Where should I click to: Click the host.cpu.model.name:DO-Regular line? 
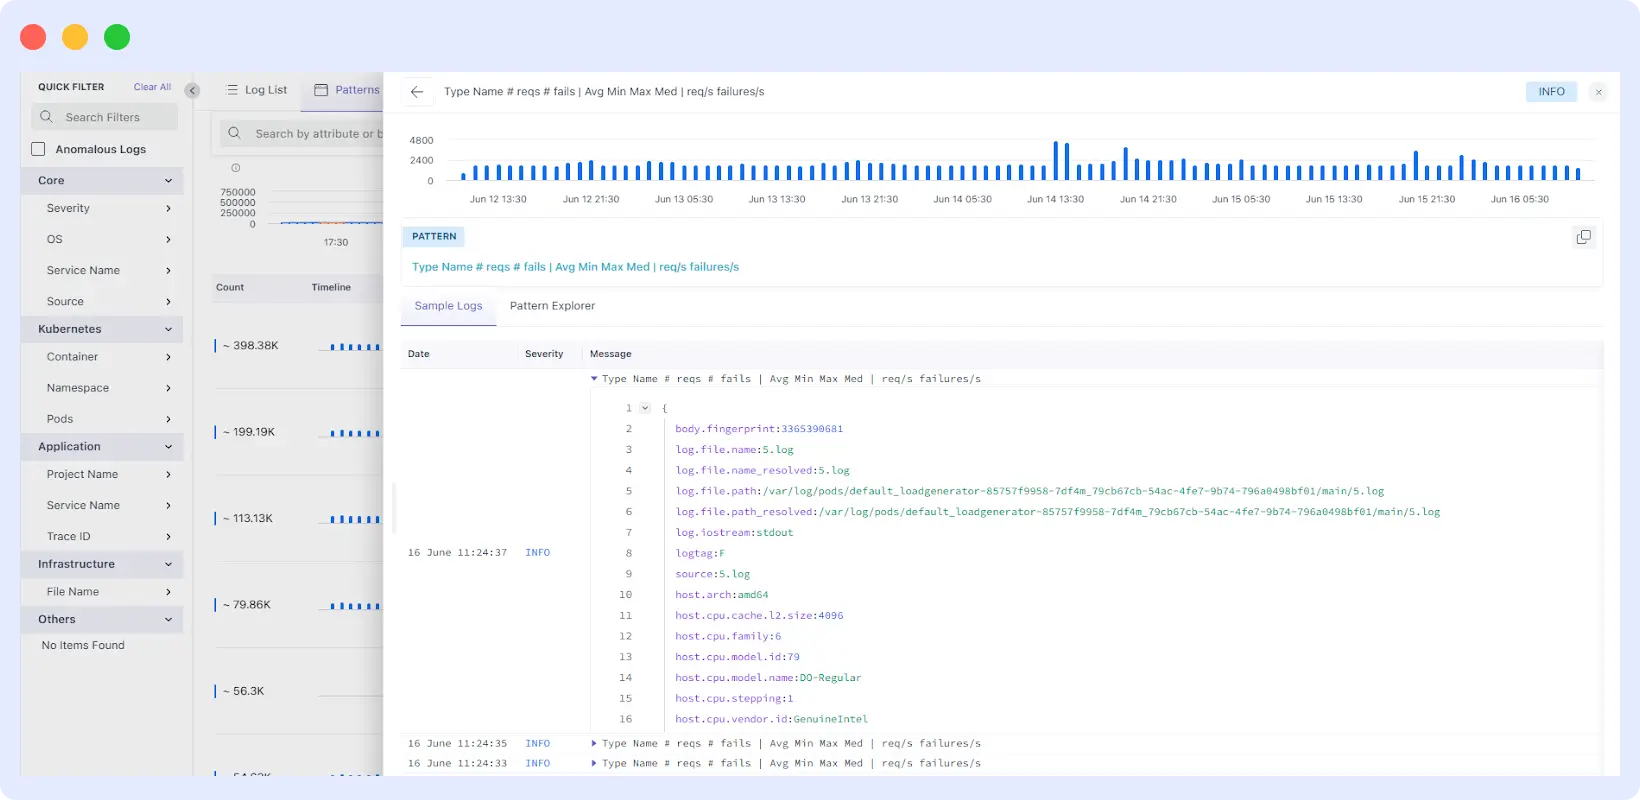(x=768, y=678)
